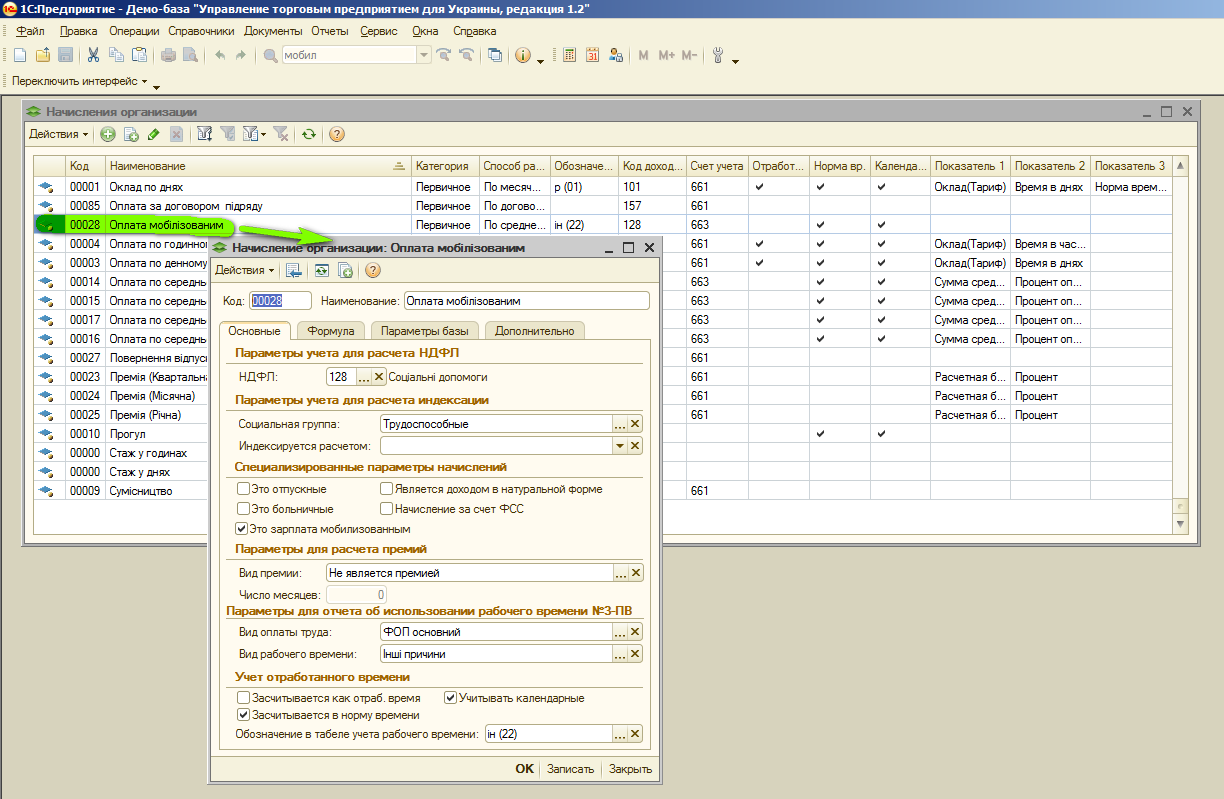Click the Записать button

571,769
